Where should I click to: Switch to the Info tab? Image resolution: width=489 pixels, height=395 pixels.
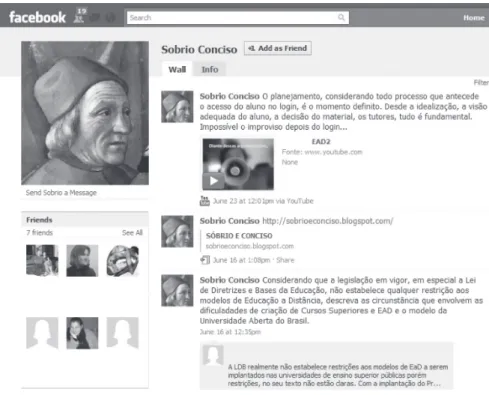coord(210,69)
